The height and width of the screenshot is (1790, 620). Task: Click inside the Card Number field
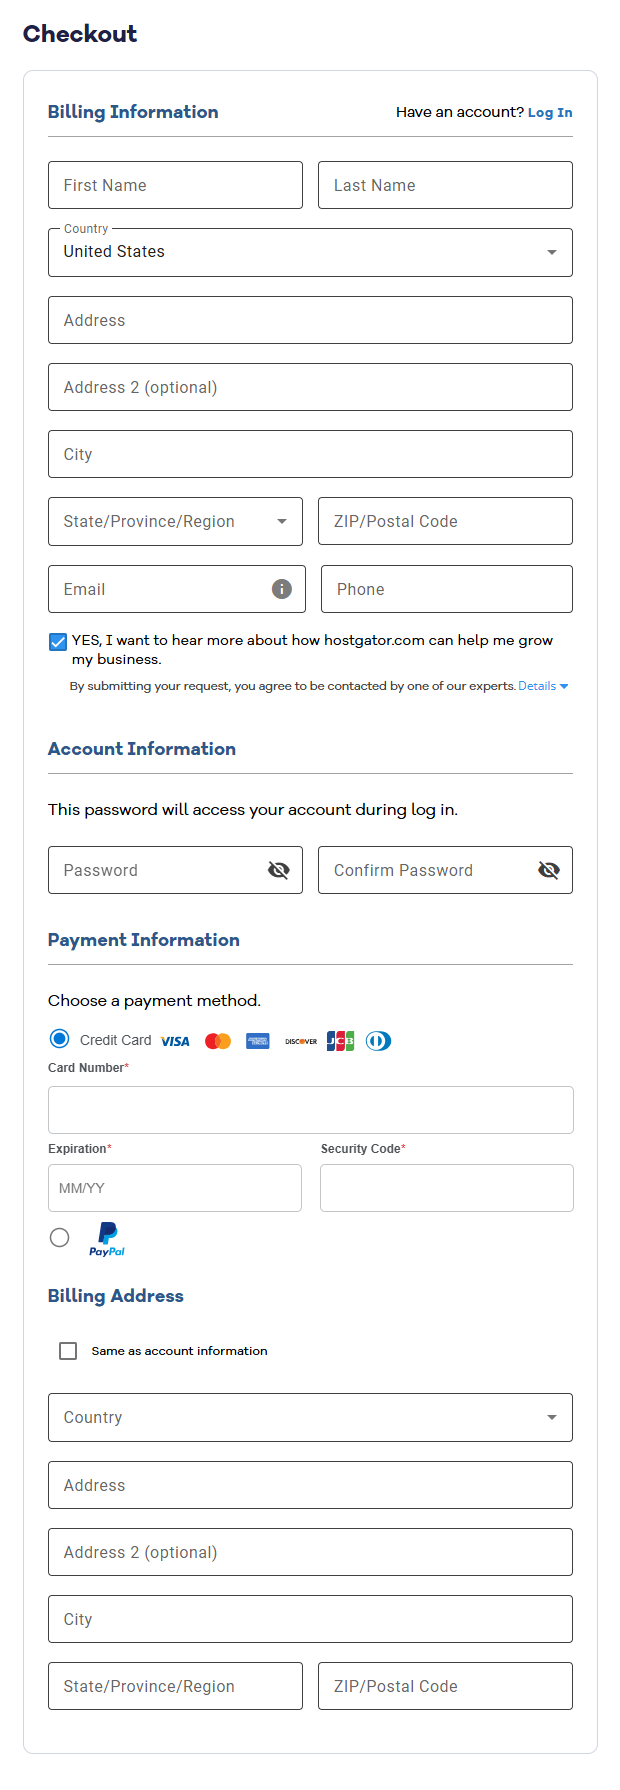click(x=310, y=1109)
